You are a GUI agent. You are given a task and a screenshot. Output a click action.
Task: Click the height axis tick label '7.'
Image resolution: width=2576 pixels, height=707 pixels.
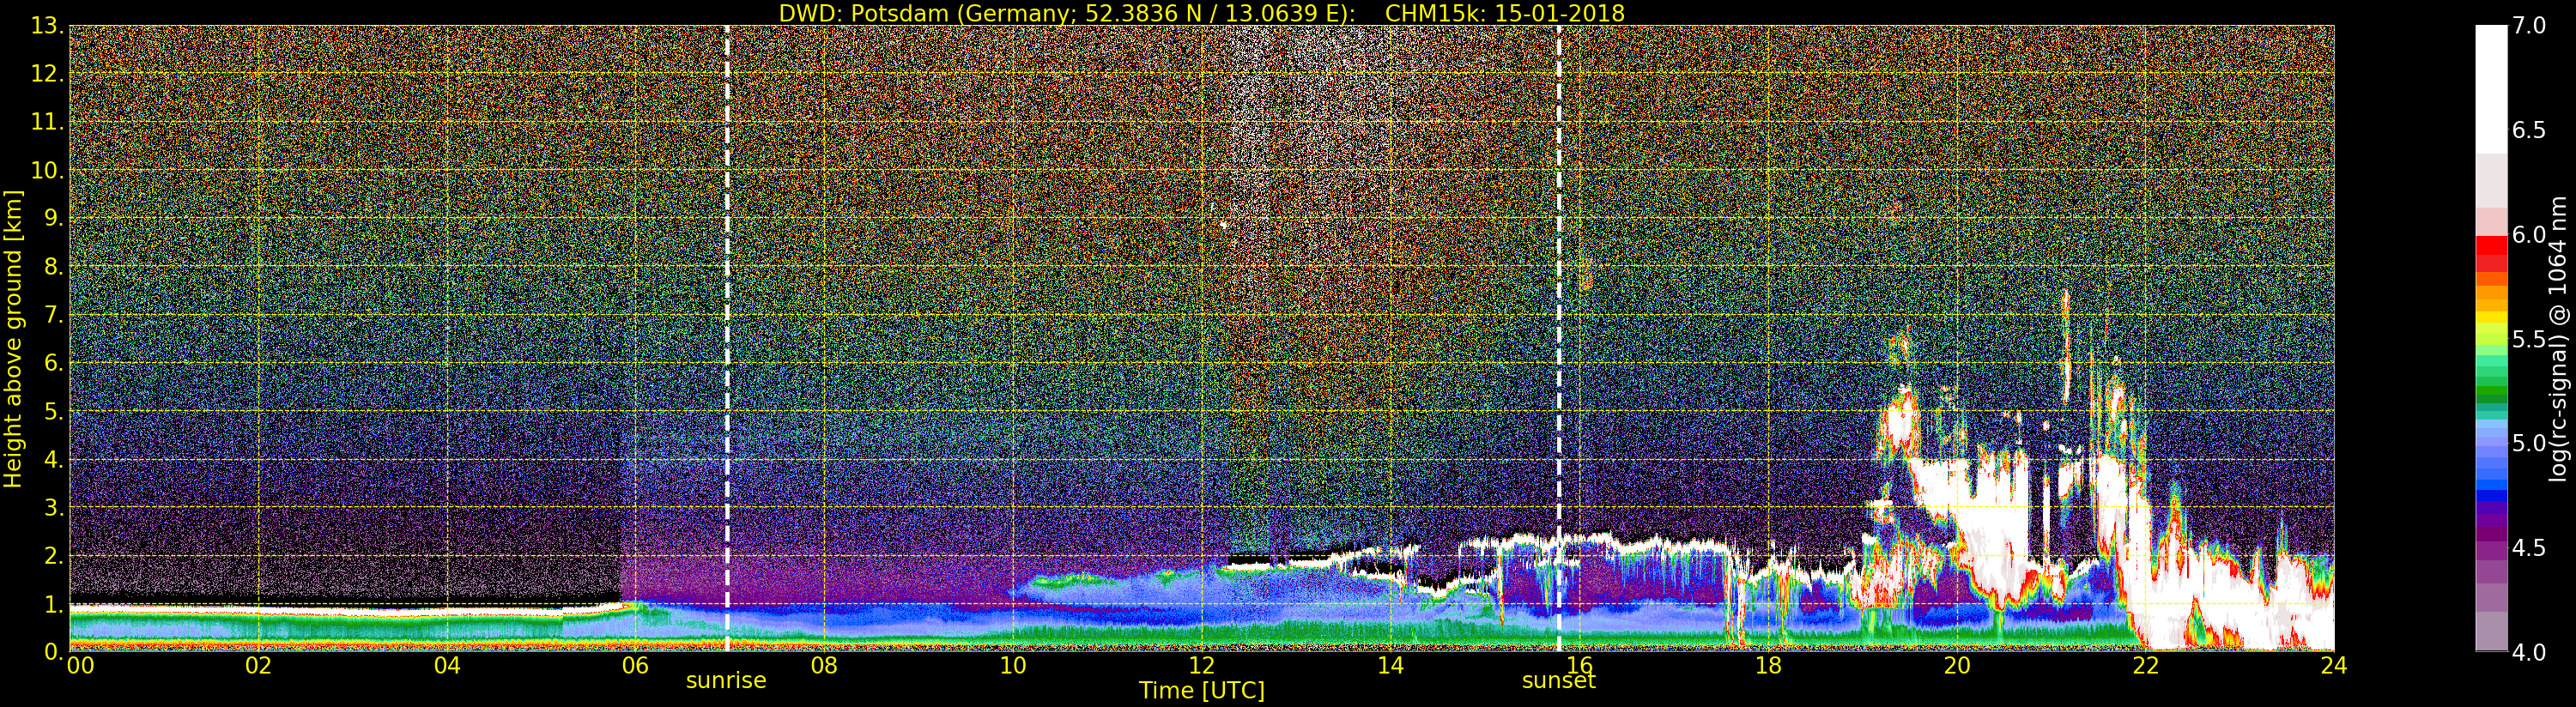(54, 315)
